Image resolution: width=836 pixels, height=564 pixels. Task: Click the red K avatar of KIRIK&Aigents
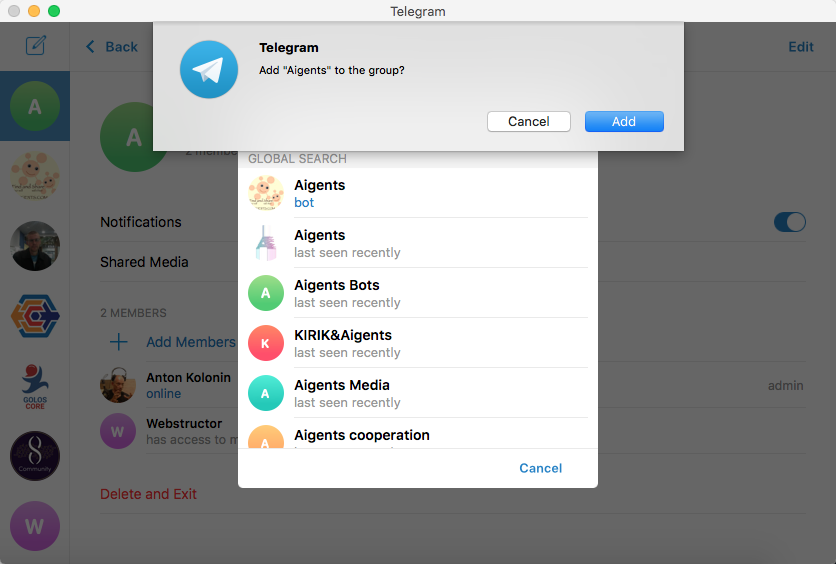click(266, 343)
